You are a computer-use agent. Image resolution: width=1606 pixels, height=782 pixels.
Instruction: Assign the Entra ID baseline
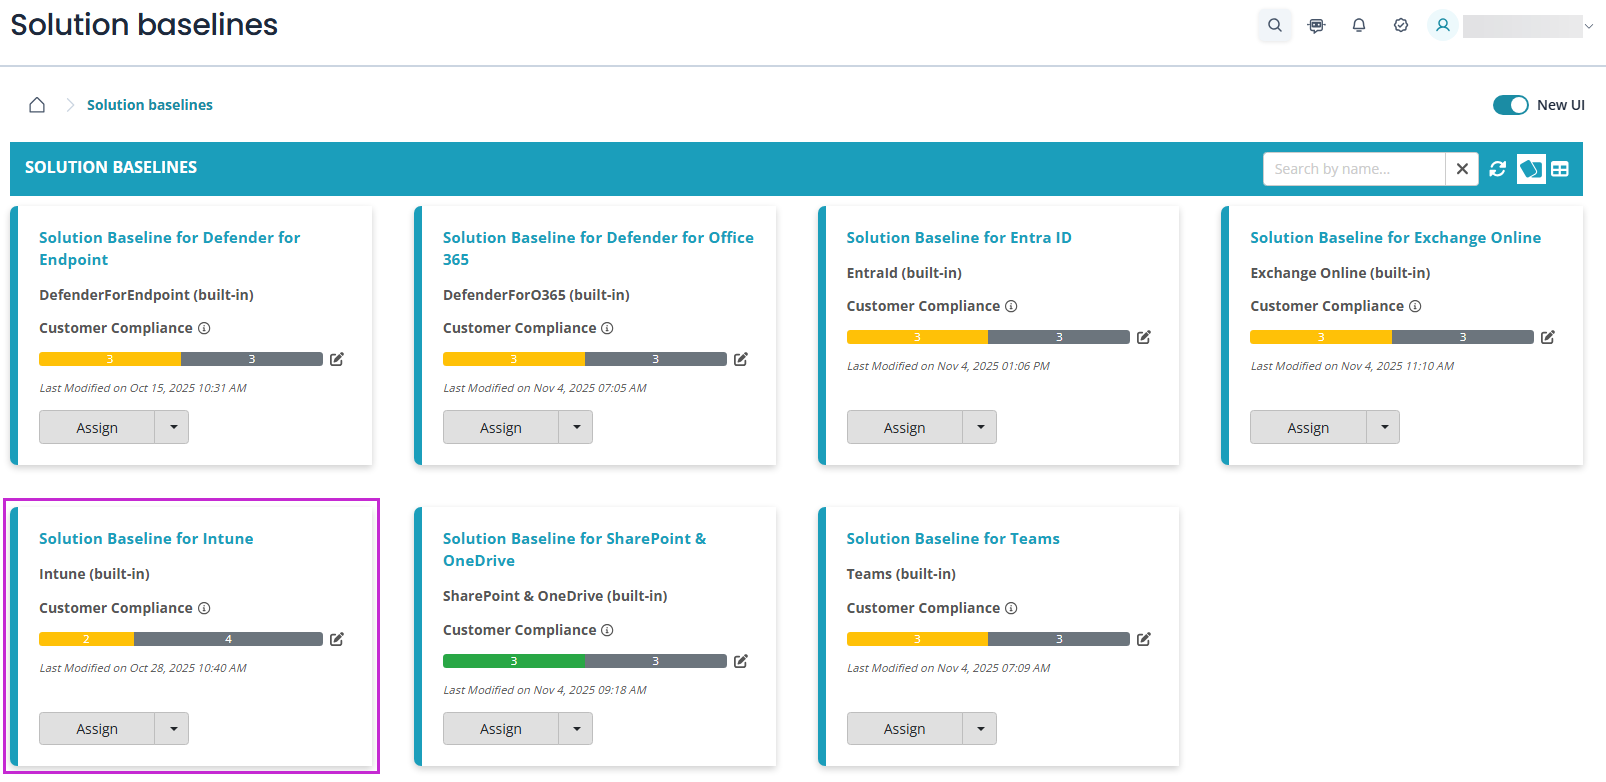pyautogui.click(x=905, y=427)
